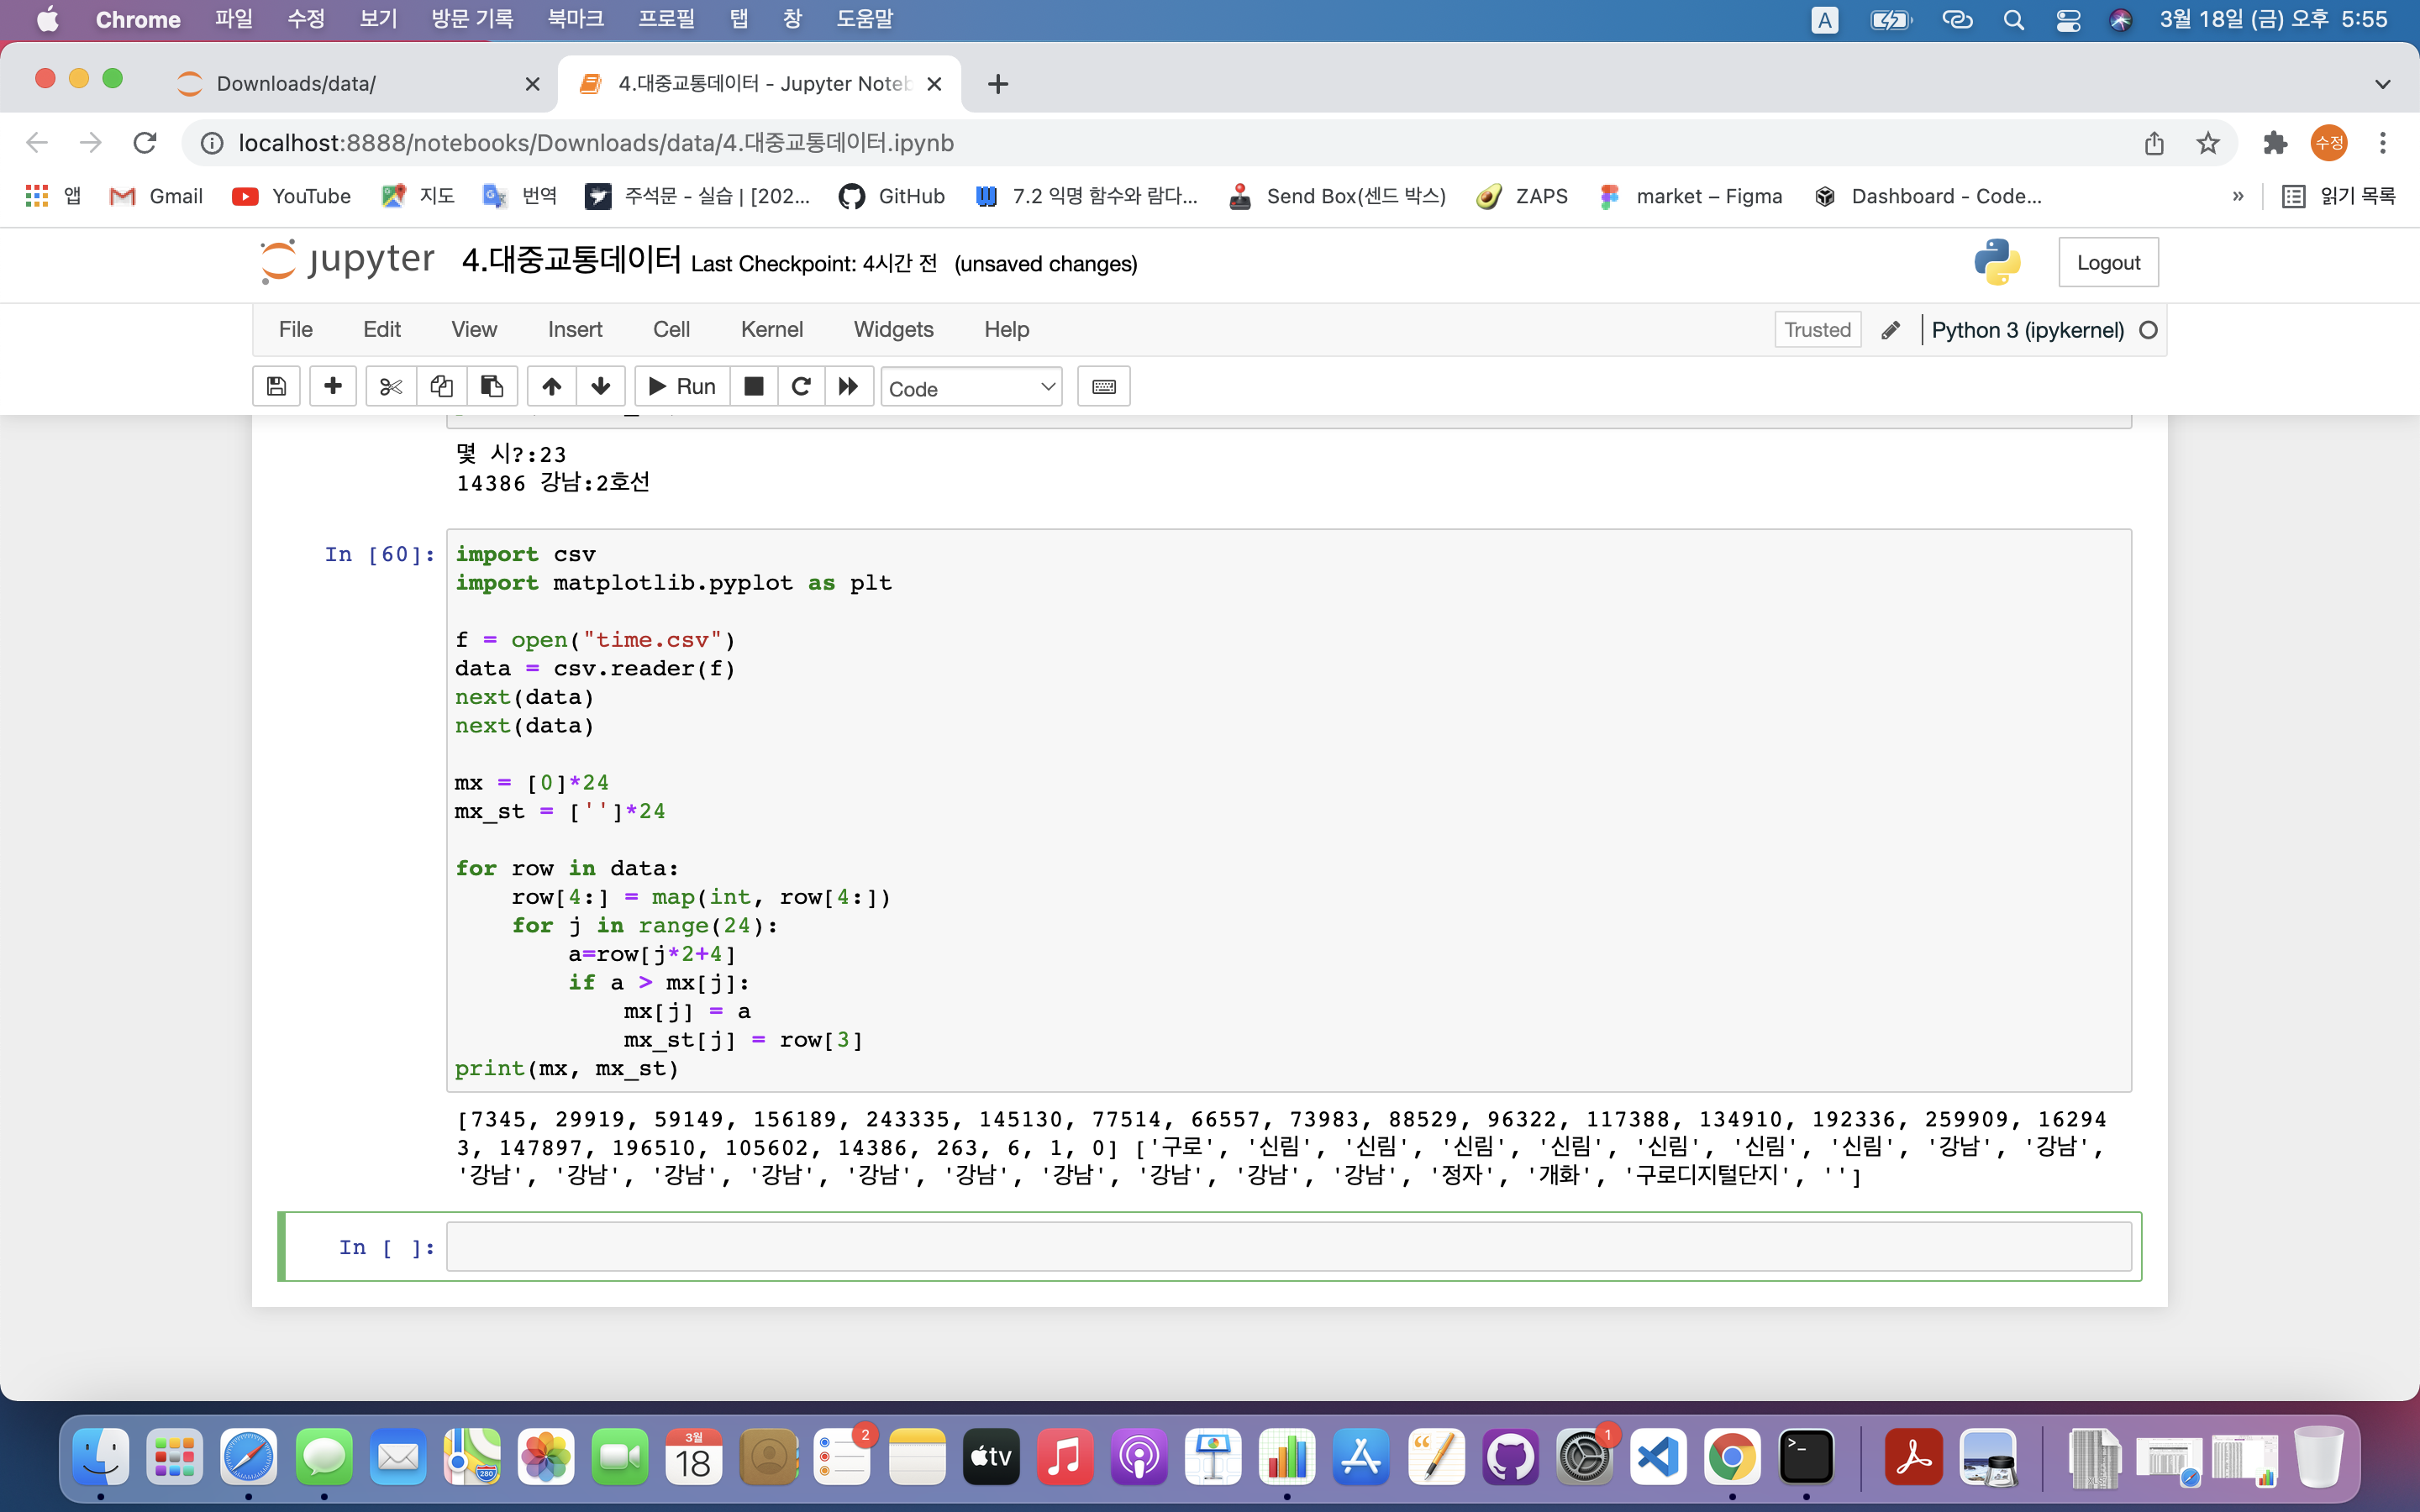Open the Kernel menu
Viewport: 2420px width, 1512px height.
(x=771, y=330)
